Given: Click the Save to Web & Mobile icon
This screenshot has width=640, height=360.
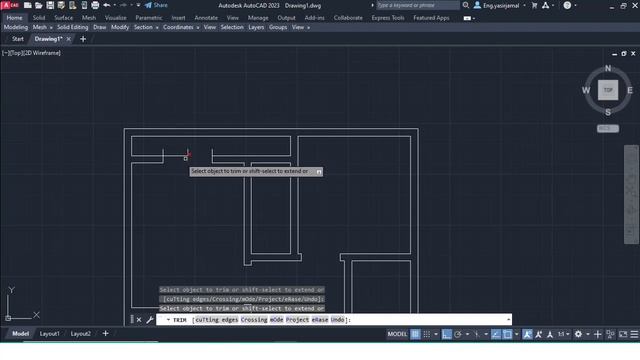Looking at the screenshot, I should [84, 5].
